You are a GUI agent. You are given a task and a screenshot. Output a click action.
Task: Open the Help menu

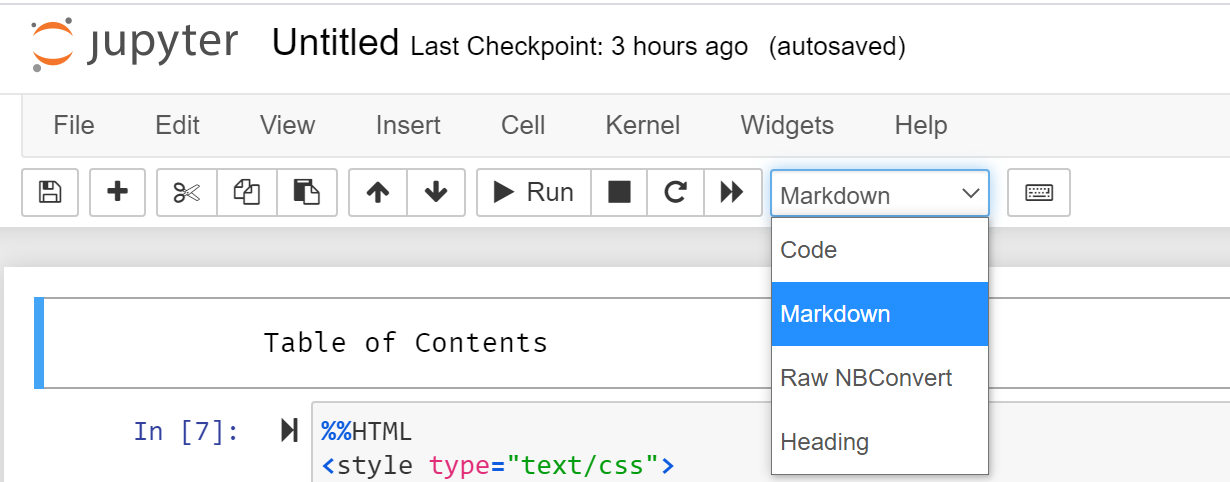(x=921, y=125)
